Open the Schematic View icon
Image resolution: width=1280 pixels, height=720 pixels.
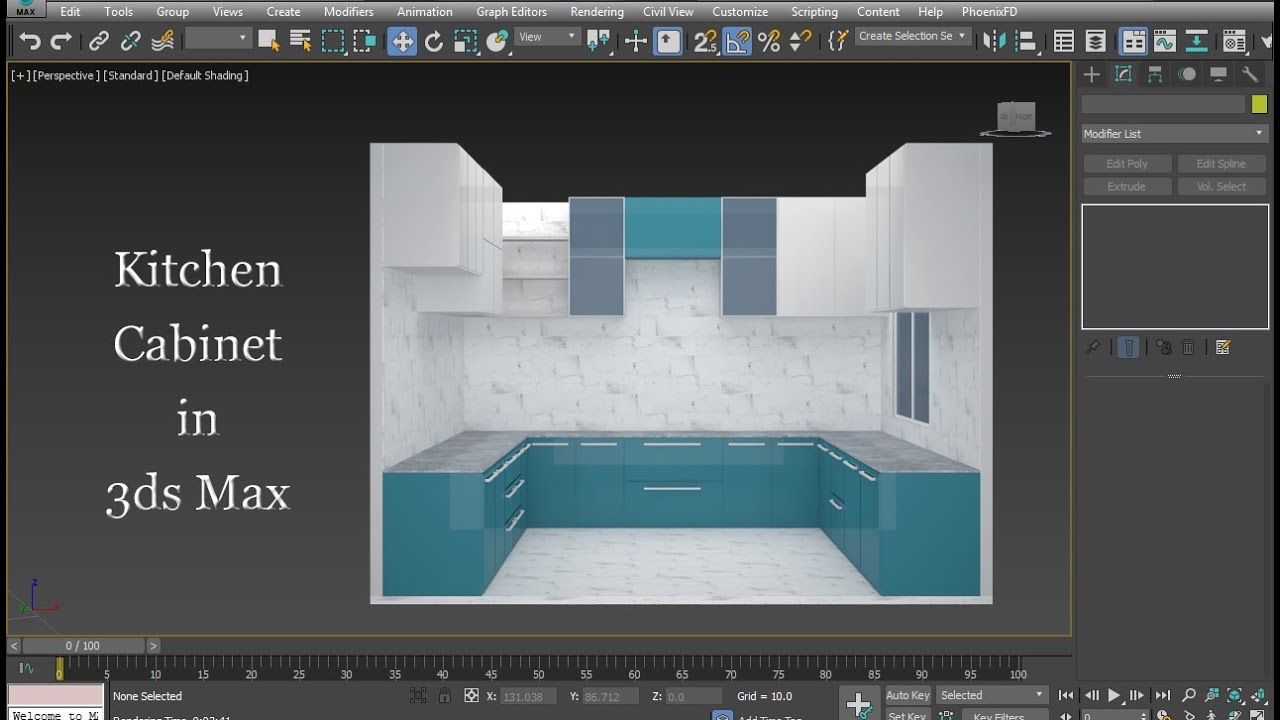[1196, 41]
